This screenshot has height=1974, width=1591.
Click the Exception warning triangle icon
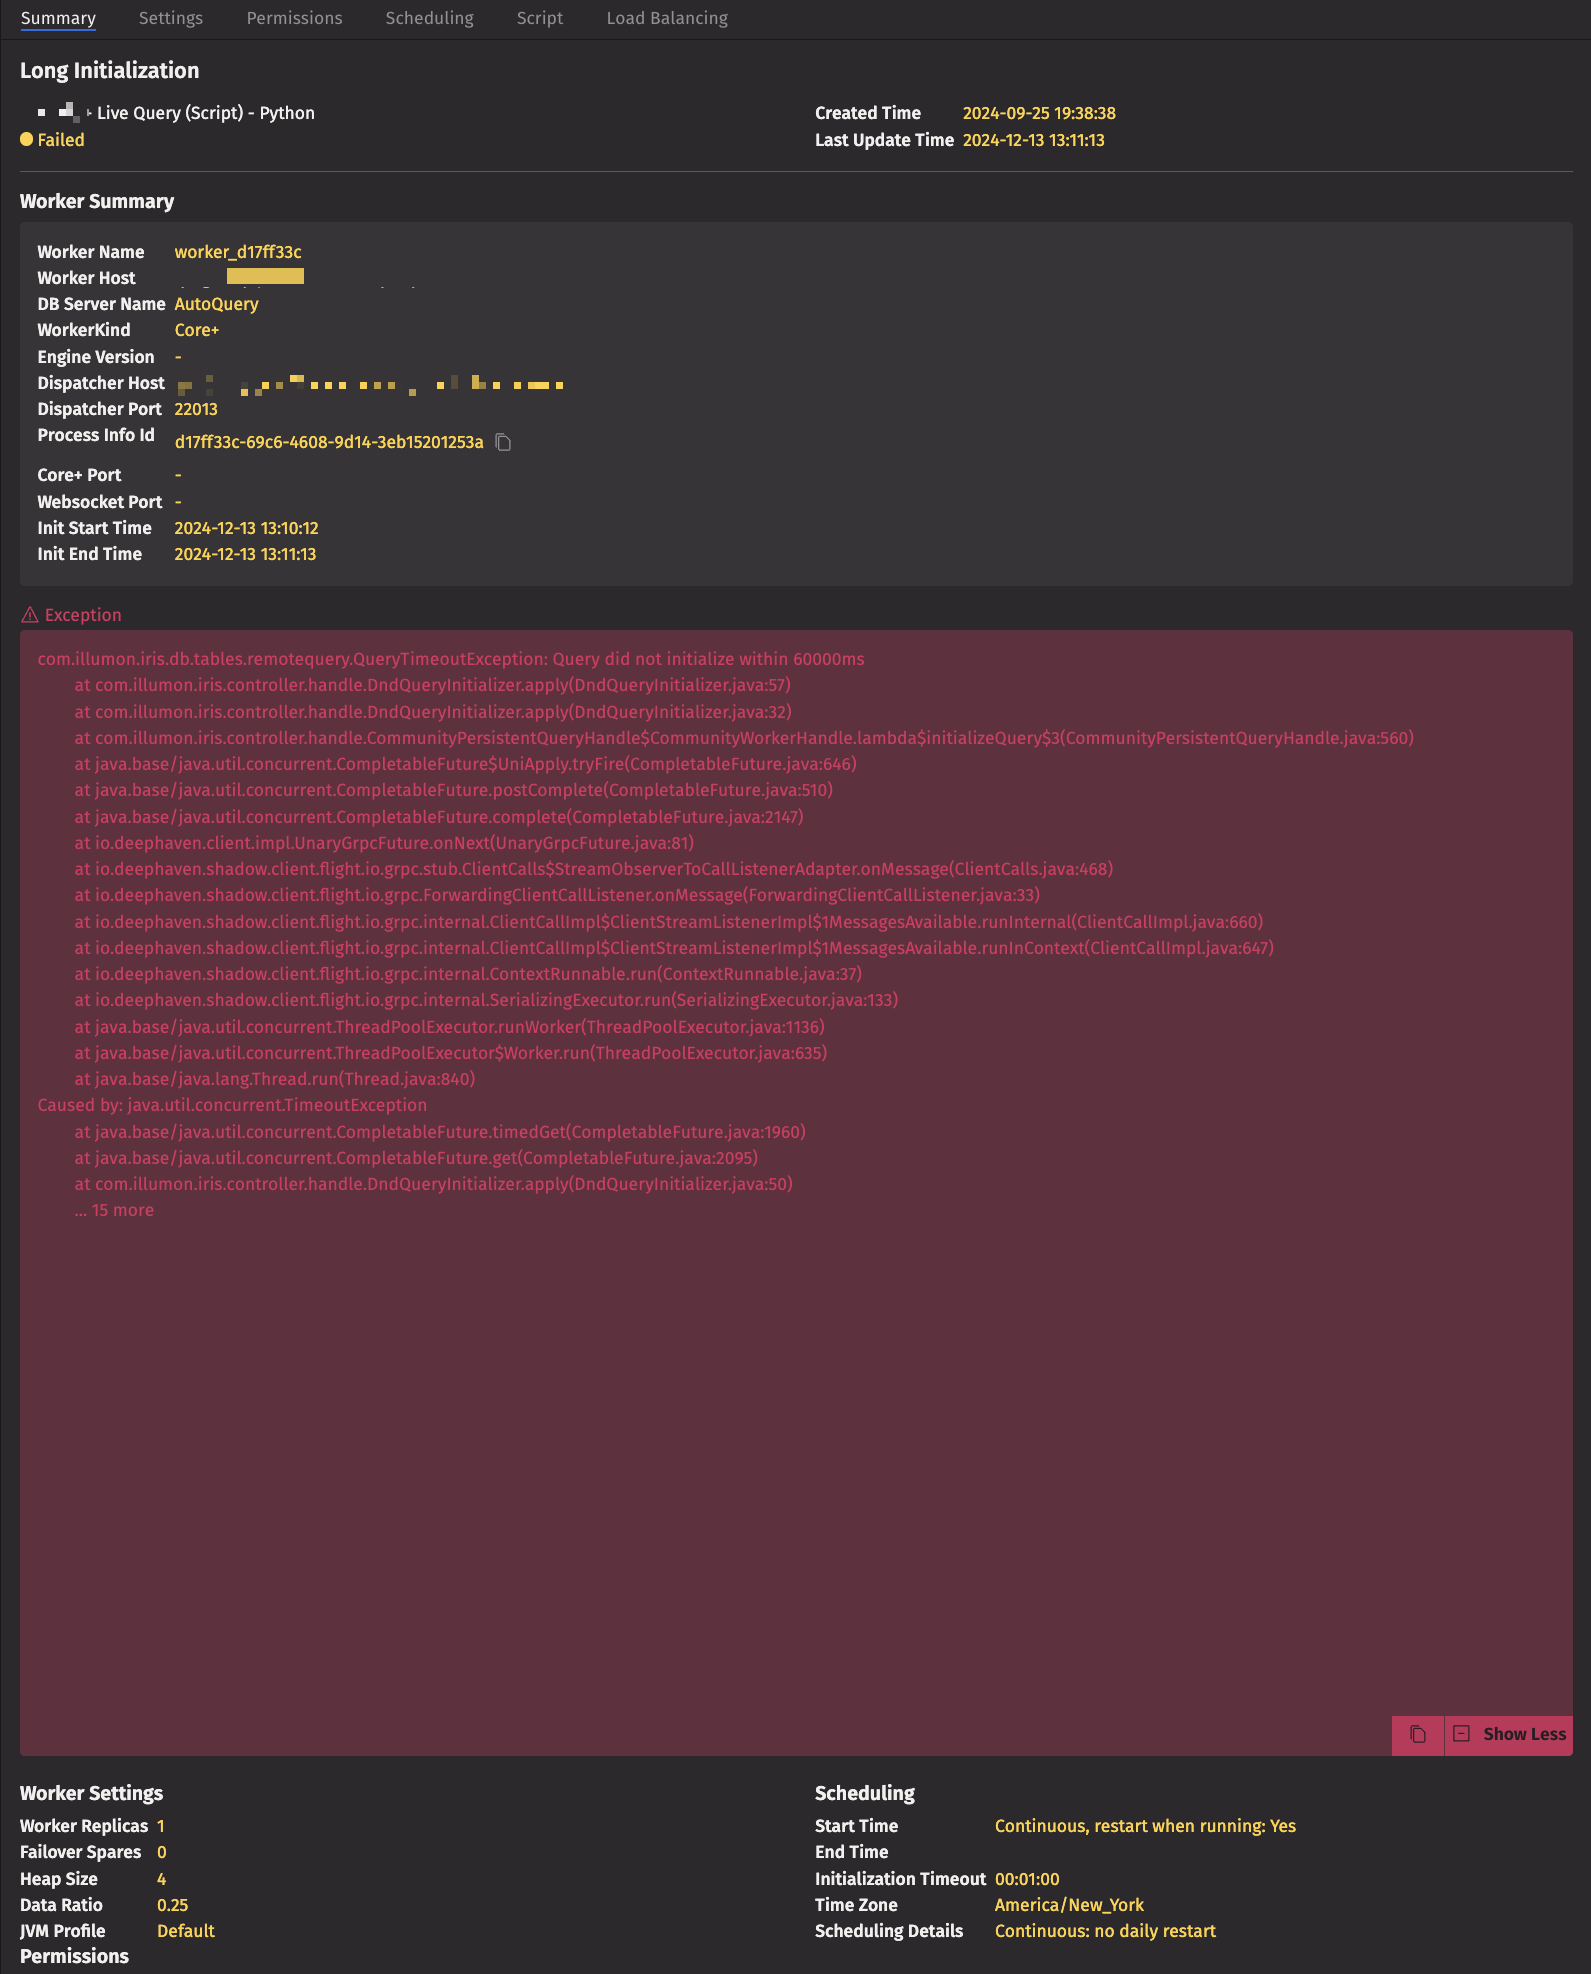coord(30,615)
